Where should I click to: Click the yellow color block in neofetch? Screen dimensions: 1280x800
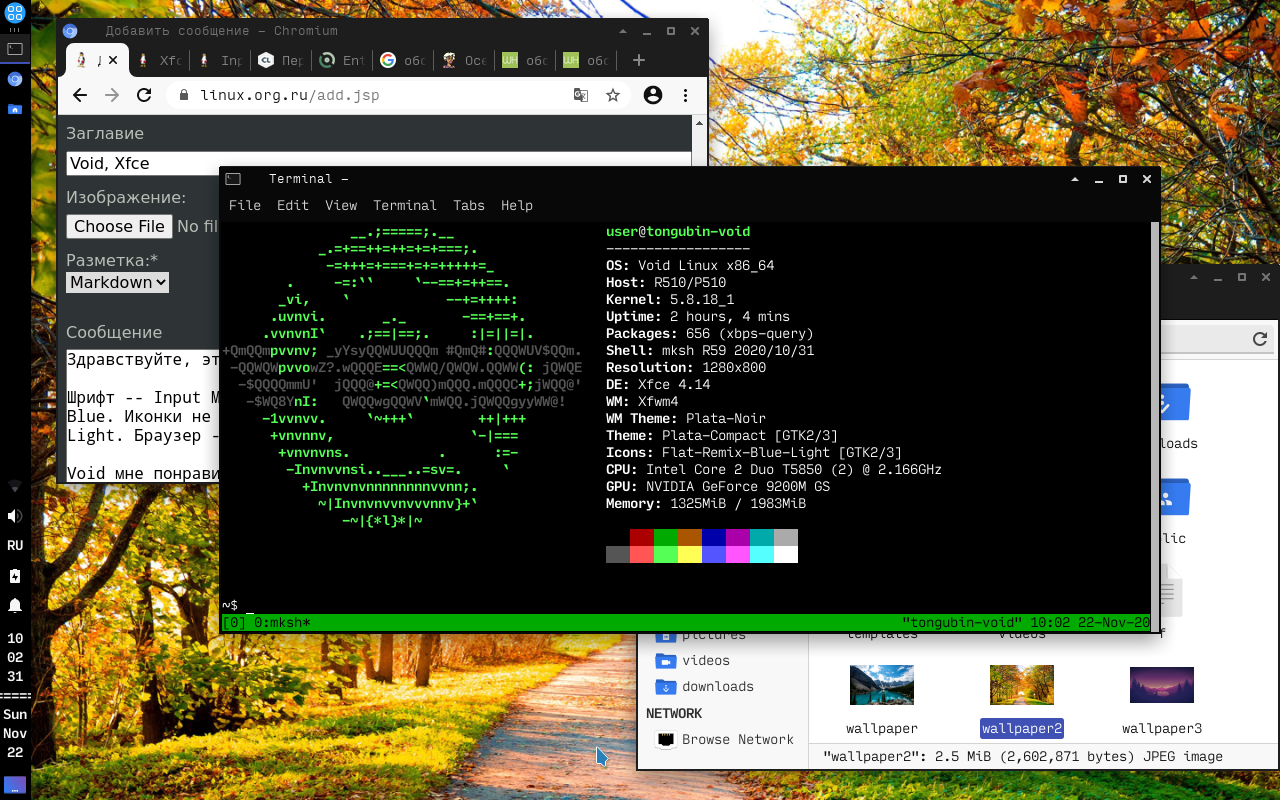tap(690, 555)
